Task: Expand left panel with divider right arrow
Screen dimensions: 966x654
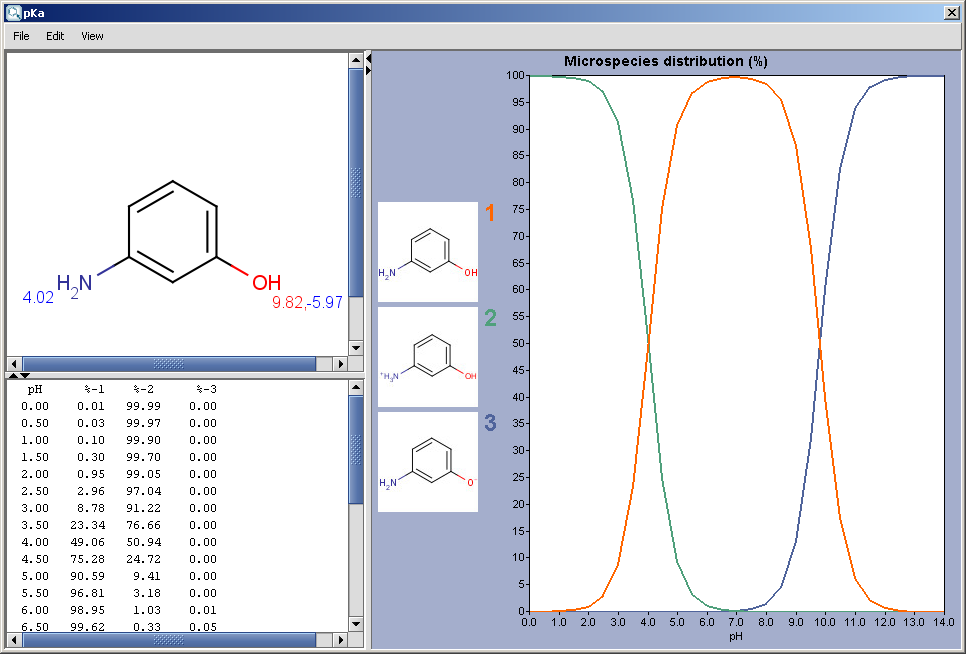Action: tap(368, 71)
